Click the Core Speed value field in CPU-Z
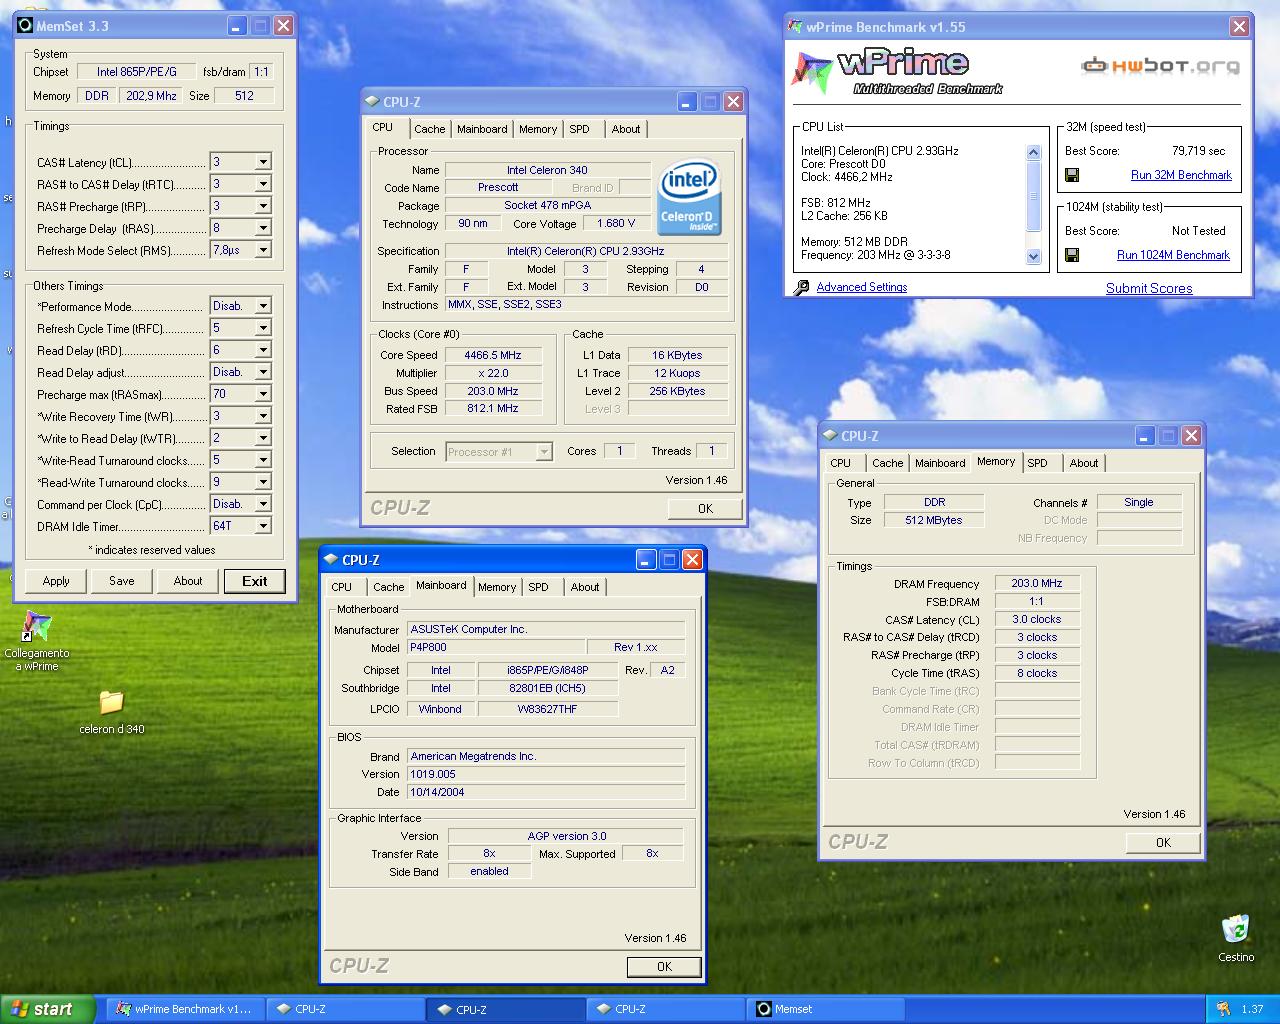Image resolution: width=1280 pixels, height=1024 pixels. click(x=493, y=355)
